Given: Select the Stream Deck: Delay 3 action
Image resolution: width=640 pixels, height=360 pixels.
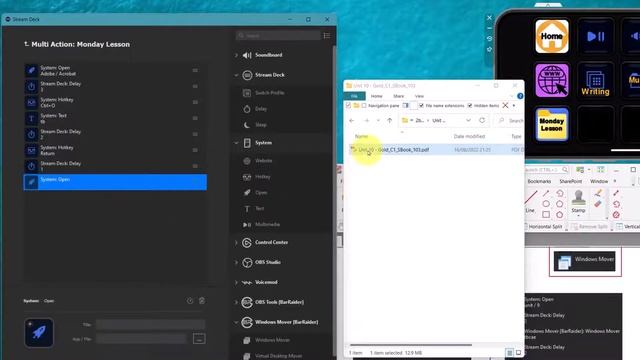Looking at the screenshot, I should [x=115, y=87].
